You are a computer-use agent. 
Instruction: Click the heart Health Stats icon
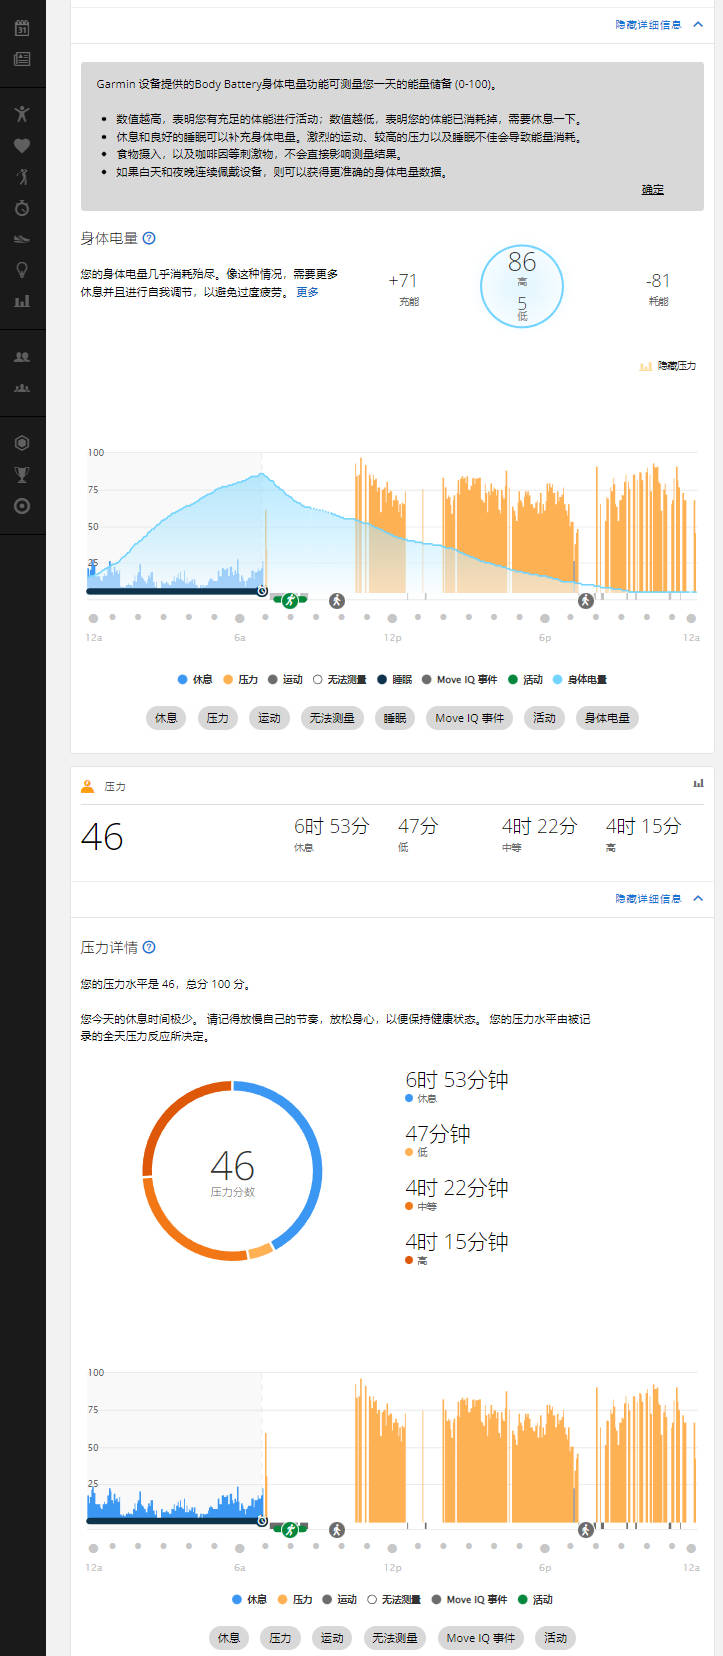point(22,145)
